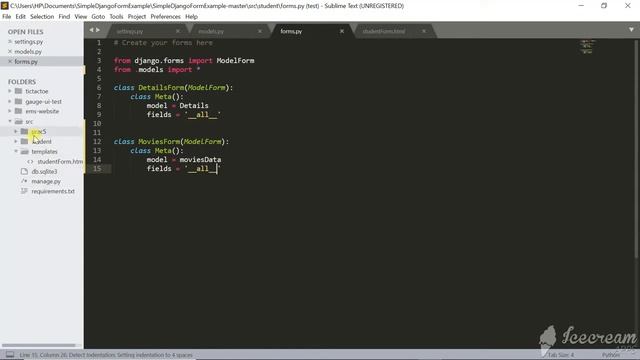Select settings.py in Open Files
Screen dimensions: 640x360
pyautogui.click(x=29, y=42)
